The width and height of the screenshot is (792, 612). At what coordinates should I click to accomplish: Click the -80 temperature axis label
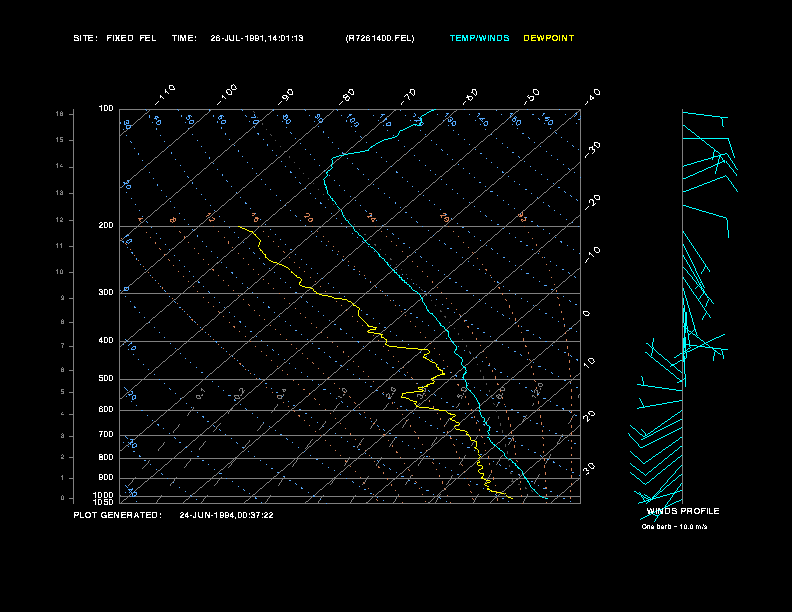tap(347, 97)
